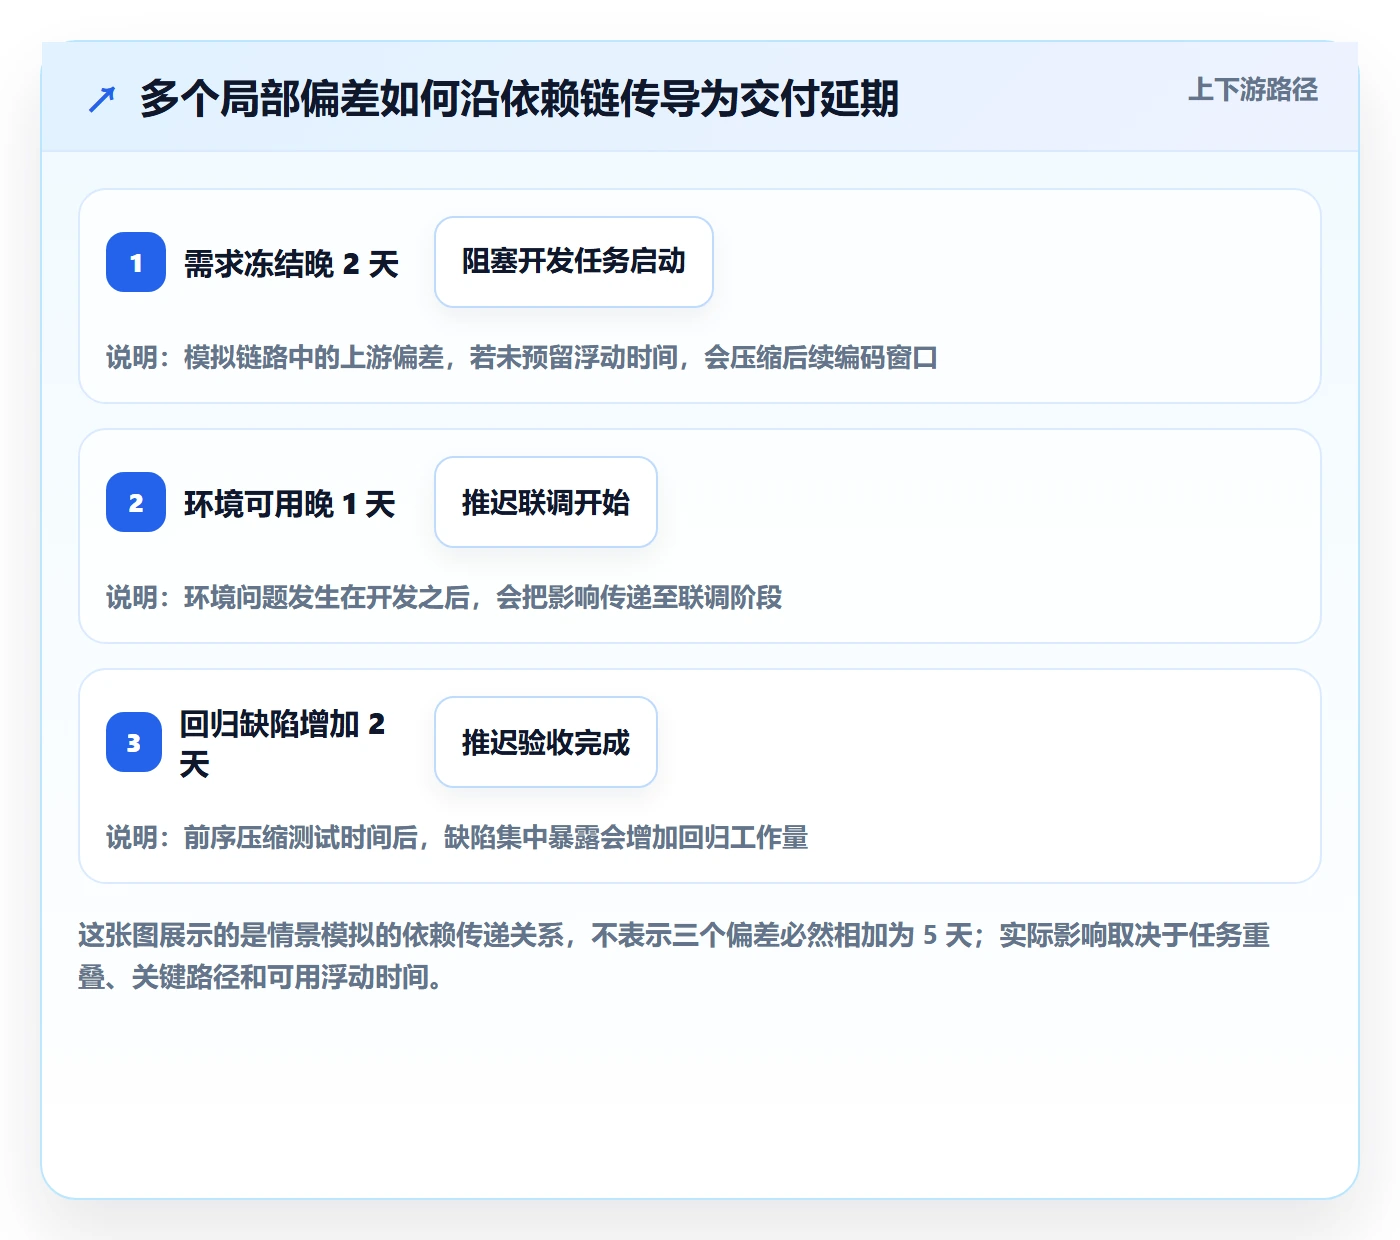Select the 推迟联调开始 pill
Viewport: 1400px width, 1240px height.
546,502
